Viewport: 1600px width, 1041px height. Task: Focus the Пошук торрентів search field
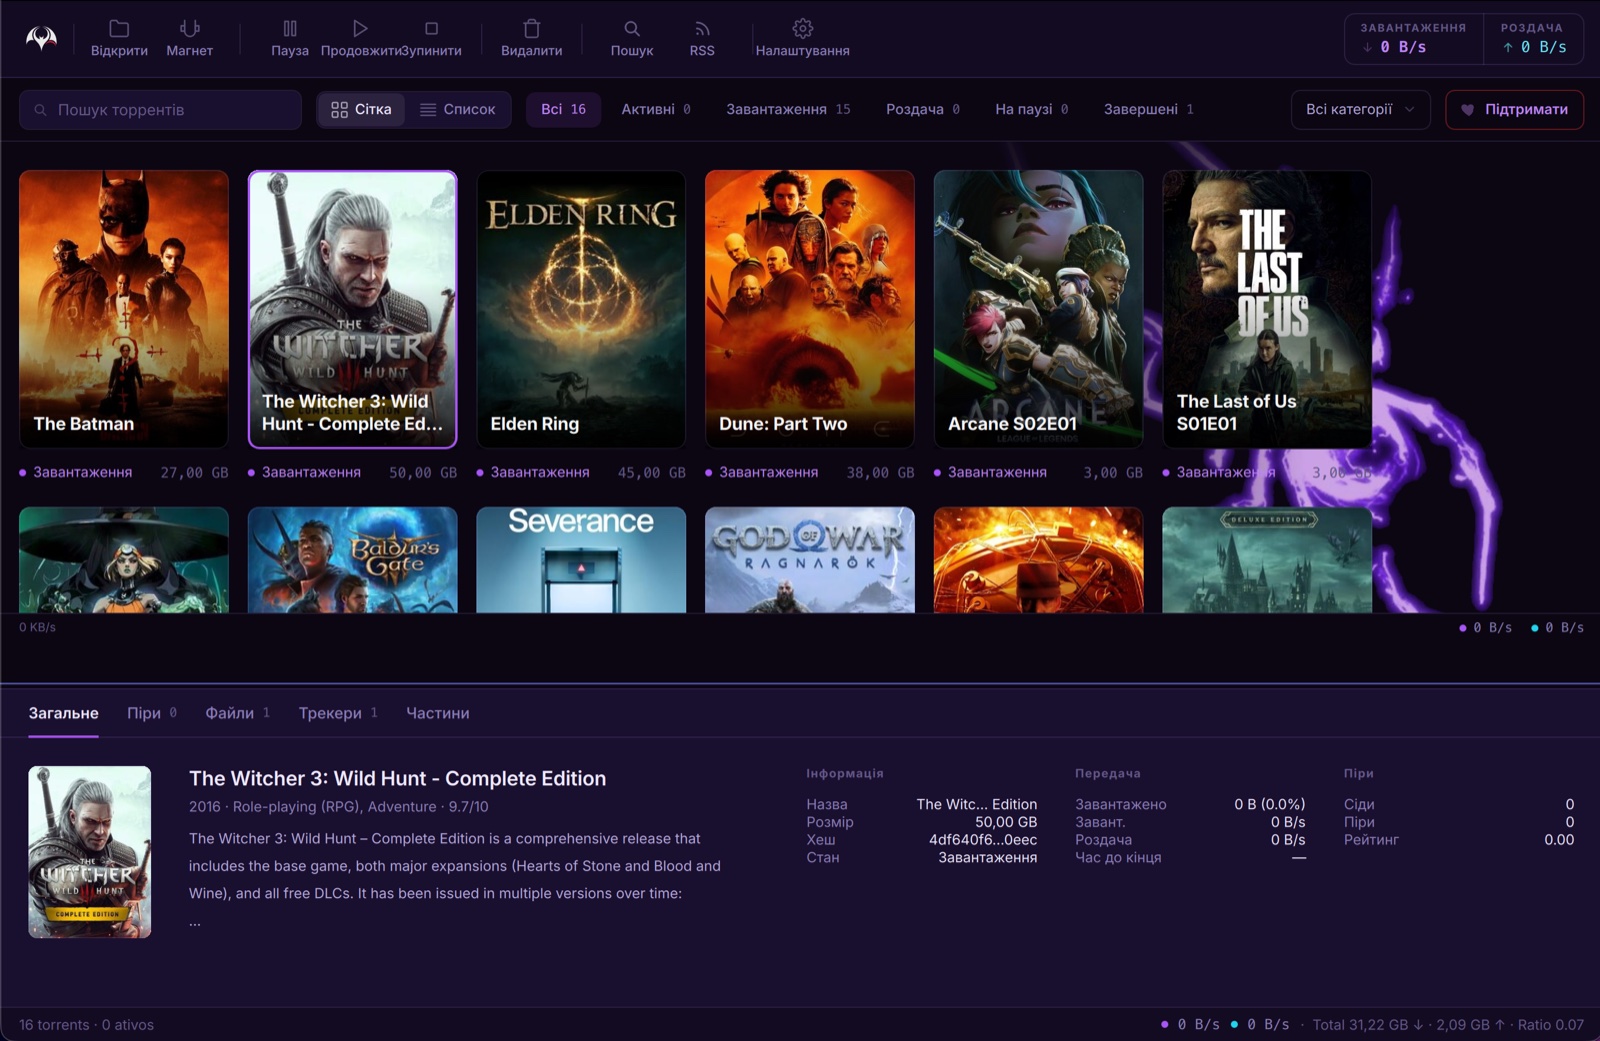(x=160, y=110)
